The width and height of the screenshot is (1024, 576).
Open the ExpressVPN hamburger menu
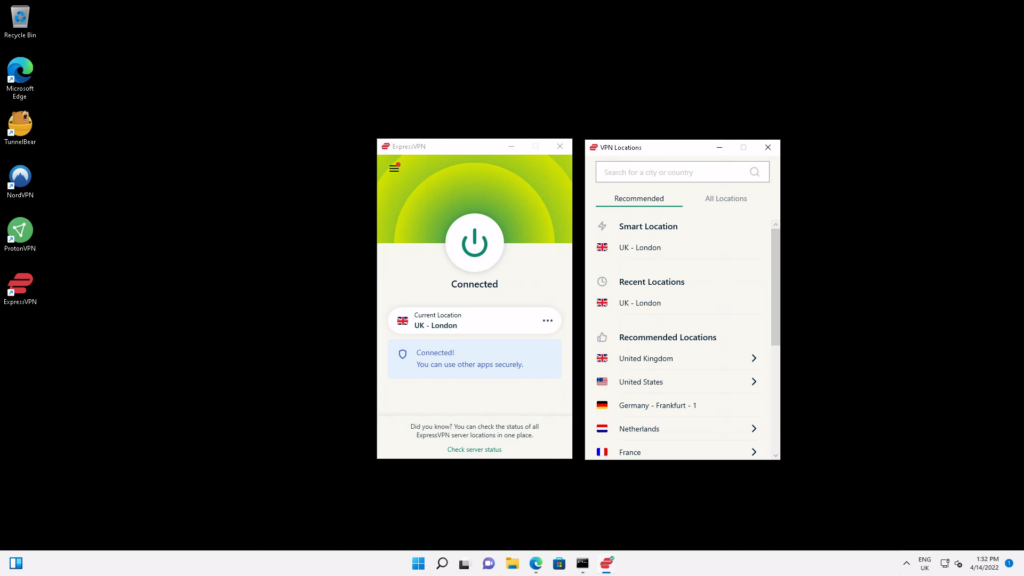click(x=394, y=168)
